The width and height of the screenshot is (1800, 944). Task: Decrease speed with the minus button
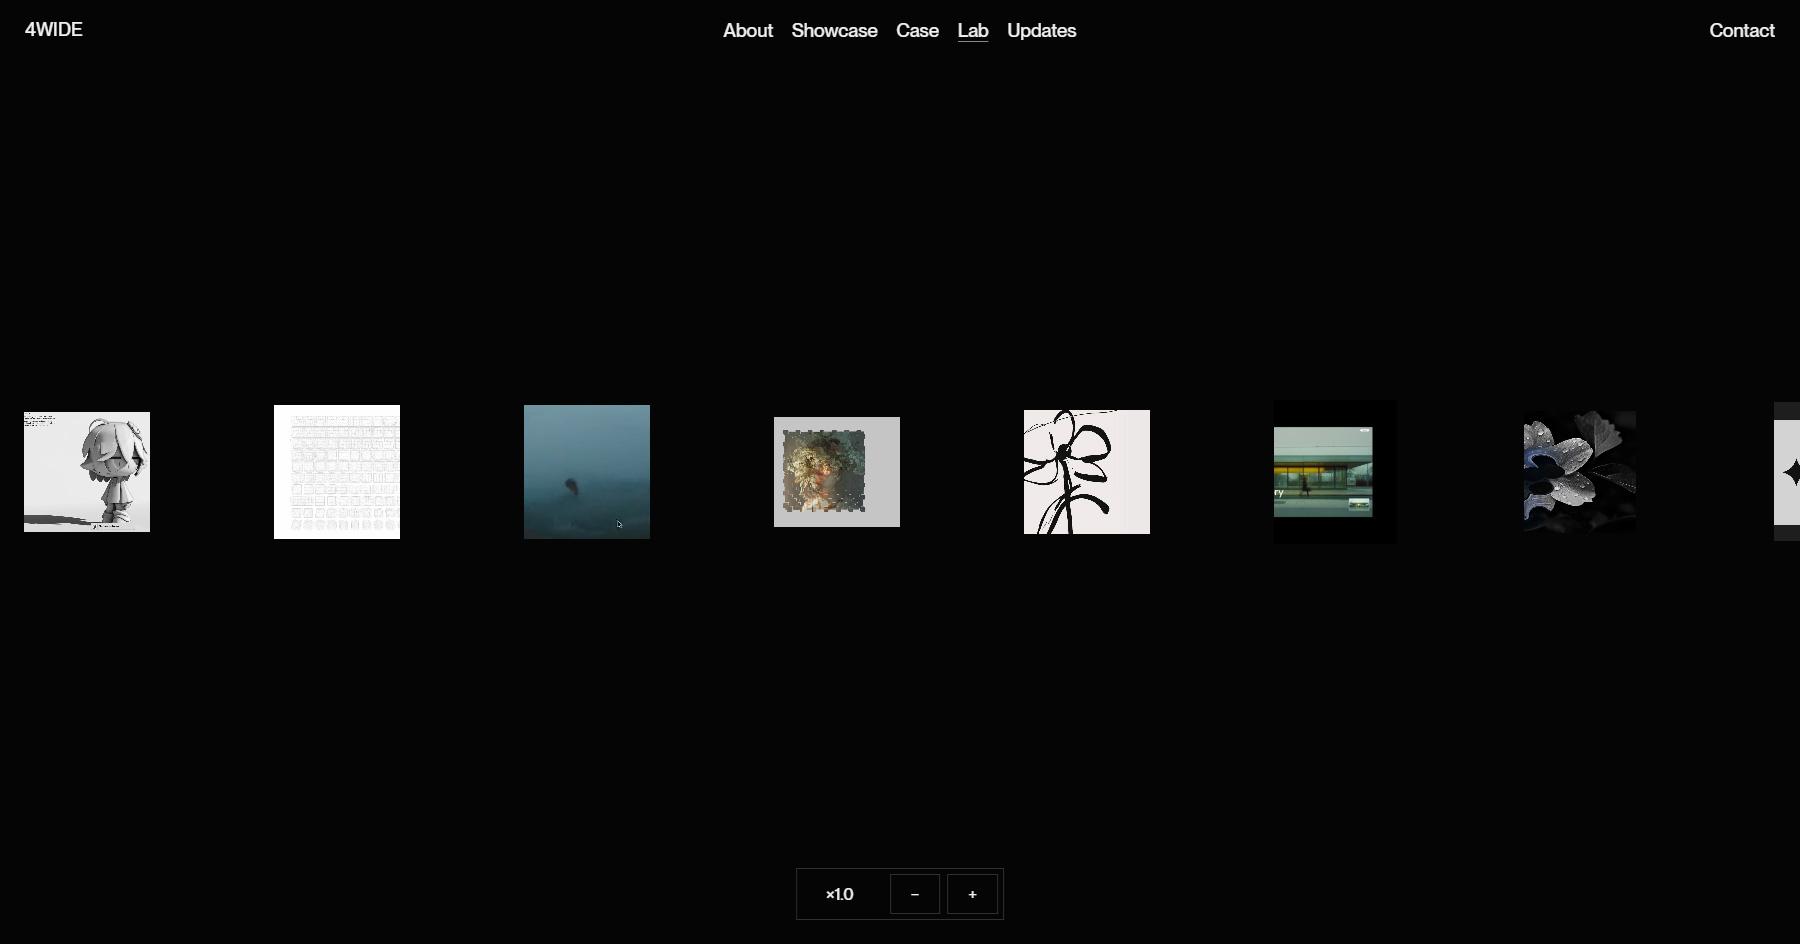[x=913, y=894]
